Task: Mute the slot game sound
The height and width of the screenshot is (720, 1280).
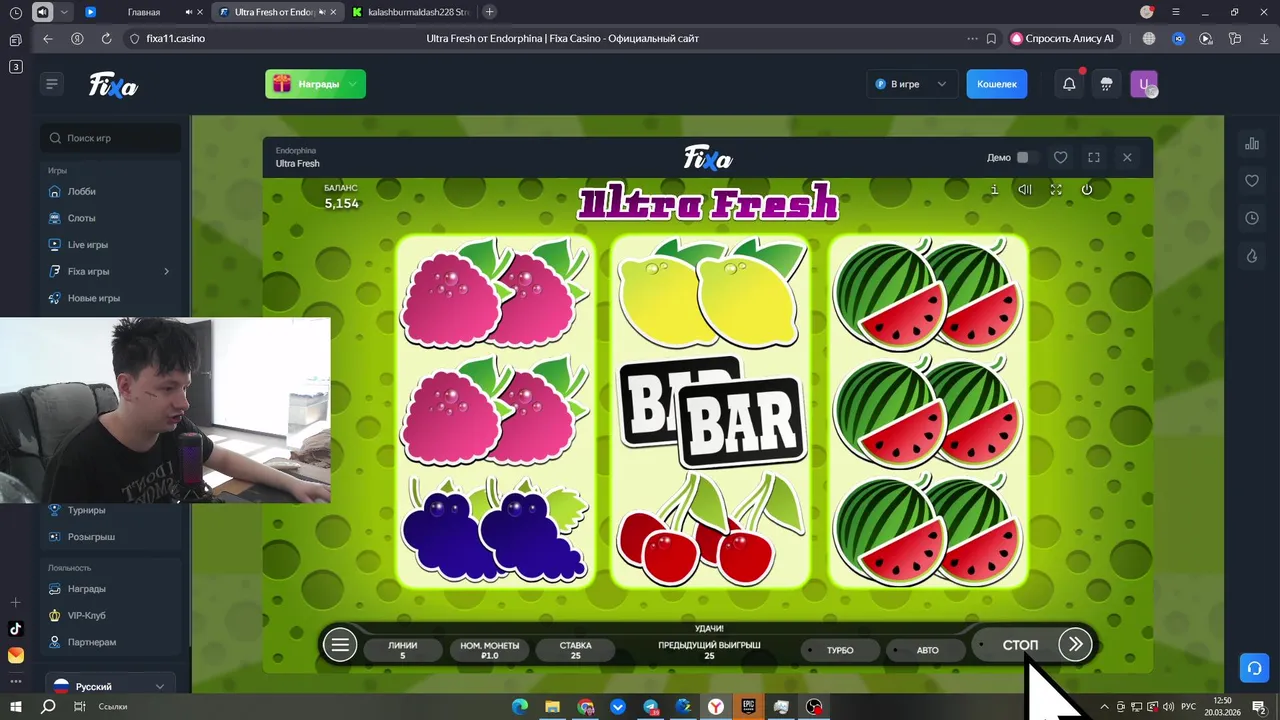Action: (1025, 189)
